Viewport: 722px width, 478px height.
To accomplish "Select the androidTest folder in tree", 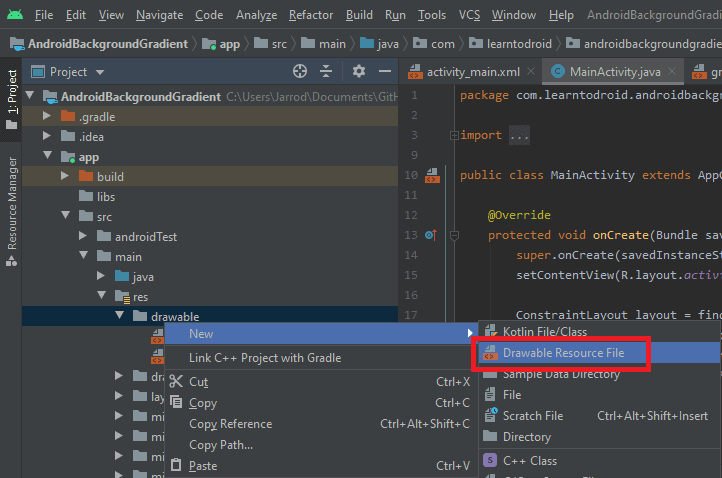I will tap(145, 237).
